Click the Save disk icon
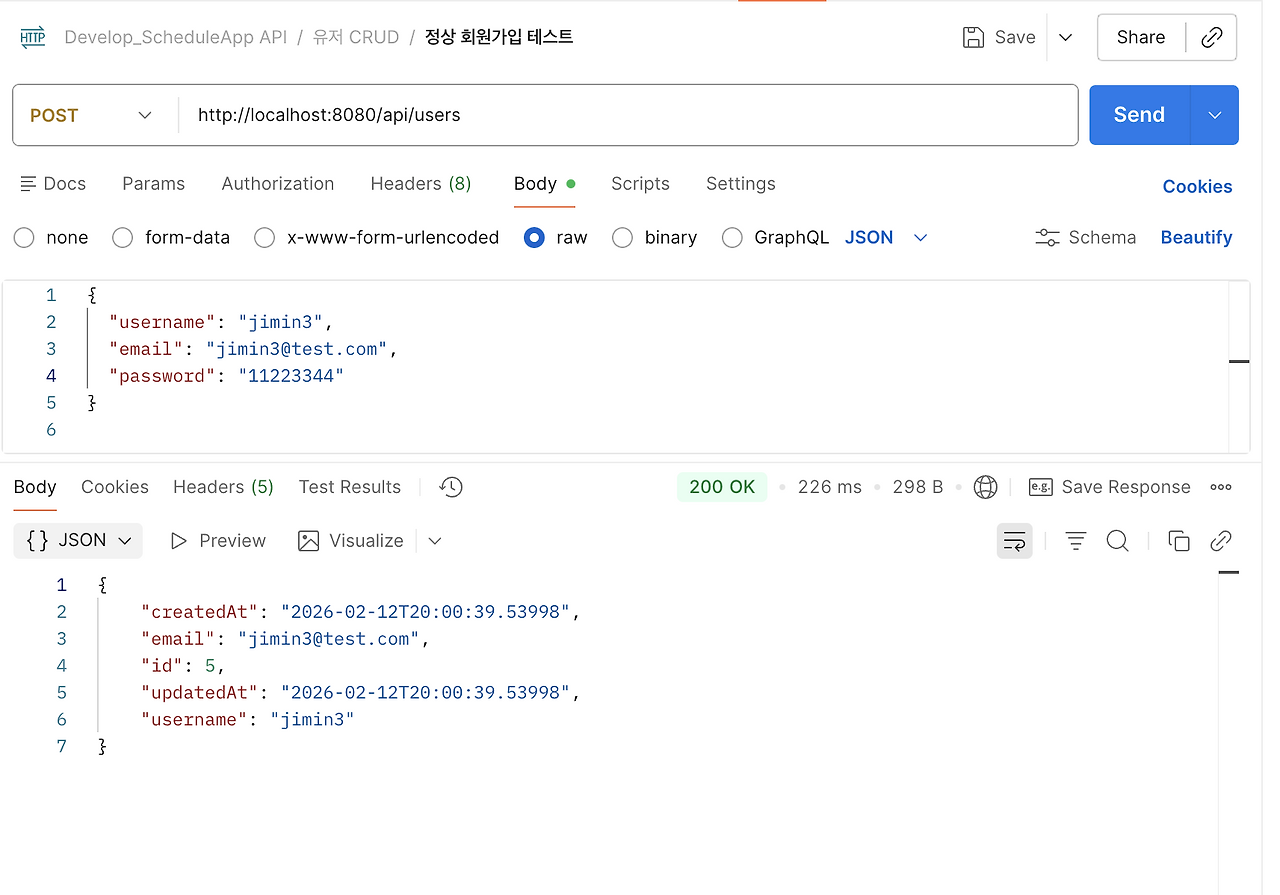The image size is (1280, 895). point(973,38)
